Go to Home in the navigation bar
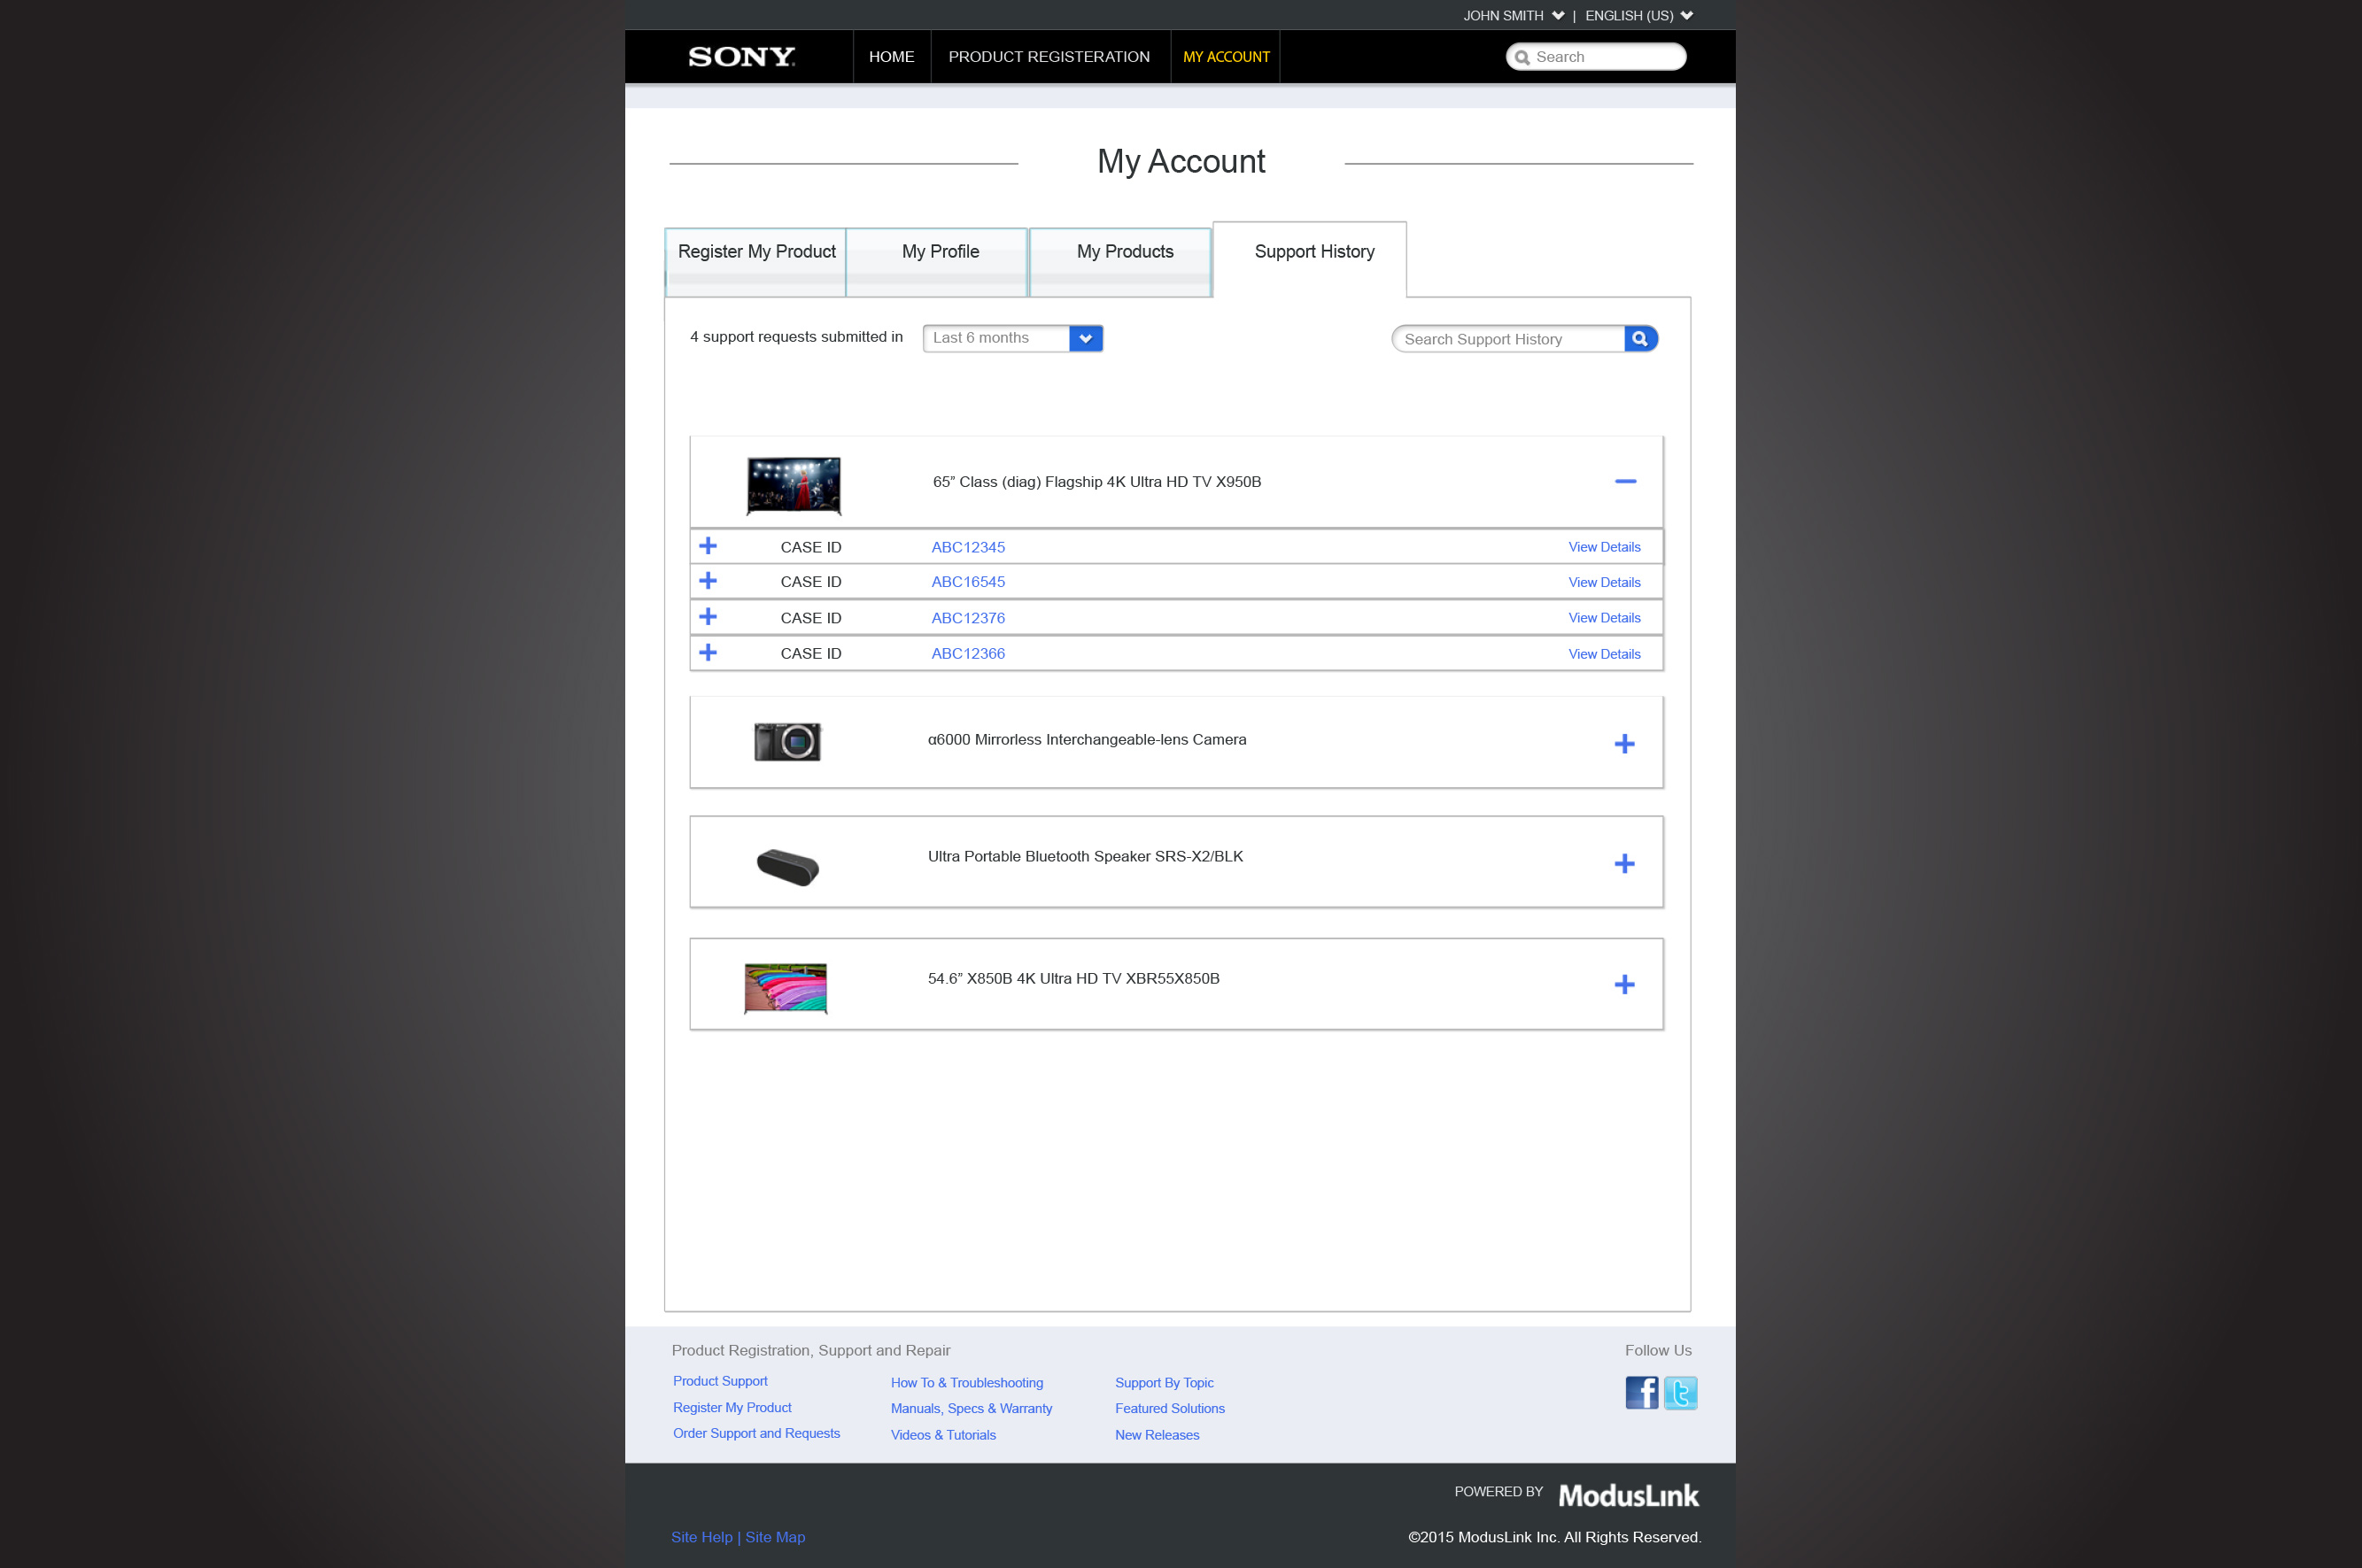The width and height of the screenshot is (2362, 1568). coord(891,57)
